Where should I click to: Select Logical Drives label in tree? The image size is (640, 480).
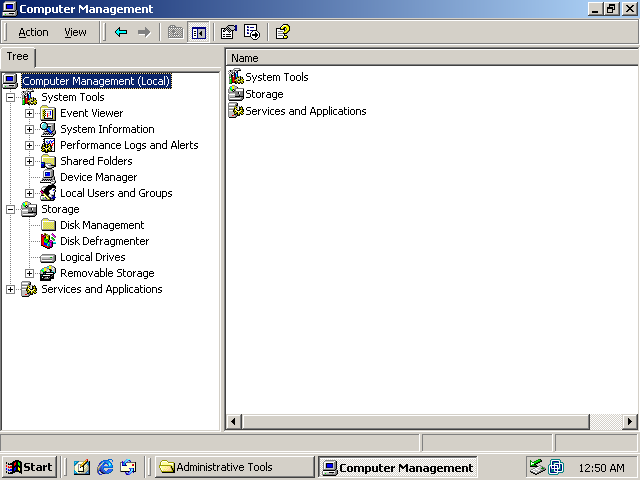[x=93, y=257]
